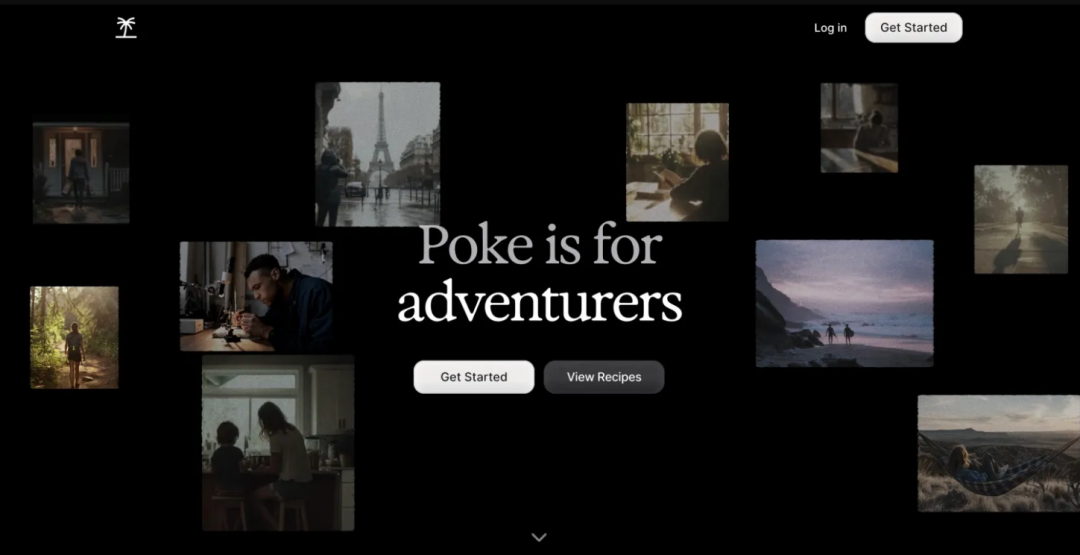The height and width of the screenshot is (555, 1080).
Task: Open the mother and child kitchen photo
Action: tap(278, 443)
